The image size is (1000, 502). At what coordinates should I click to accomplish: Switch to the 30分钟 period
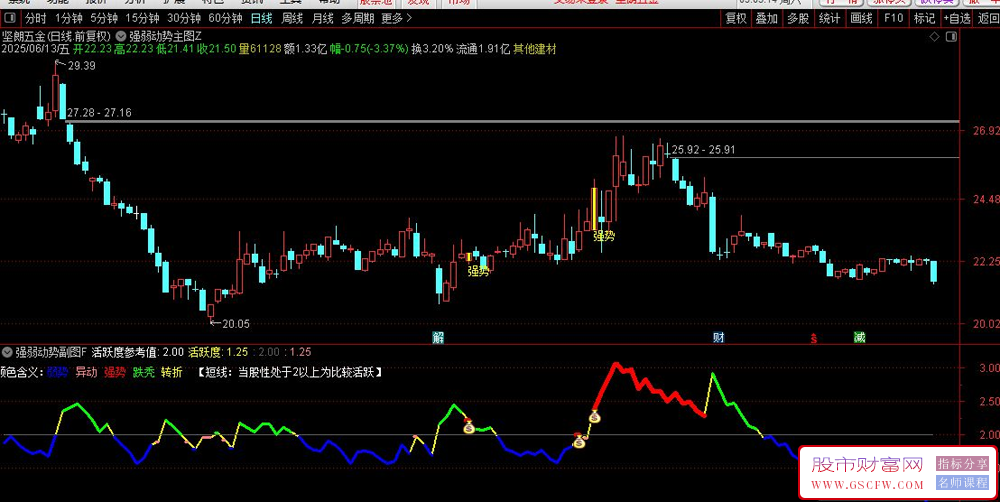click(182, 18)
